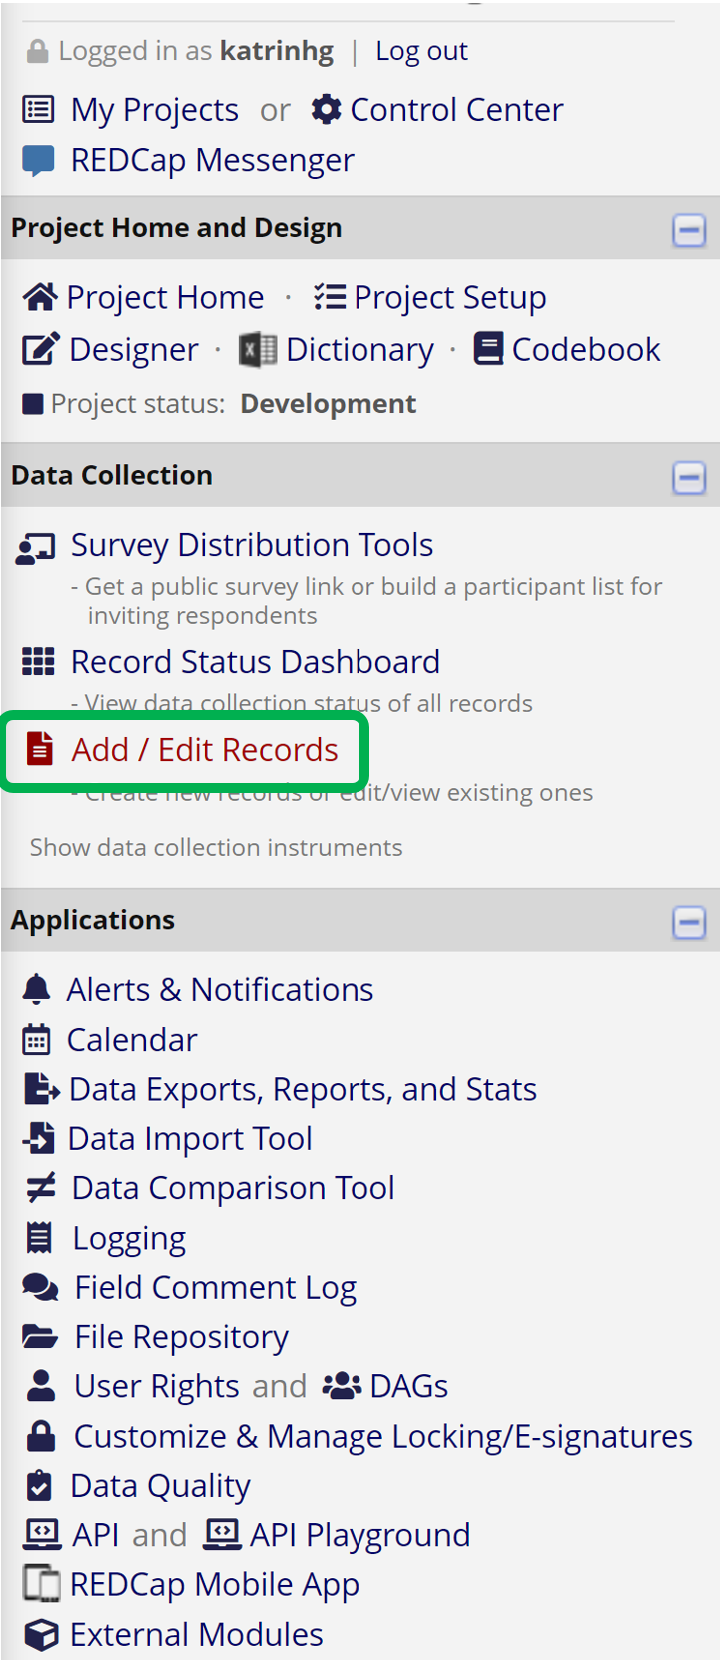Open the API Playground link
Viewport: 720px width, 1660px height.
(x=359, y=1535)
